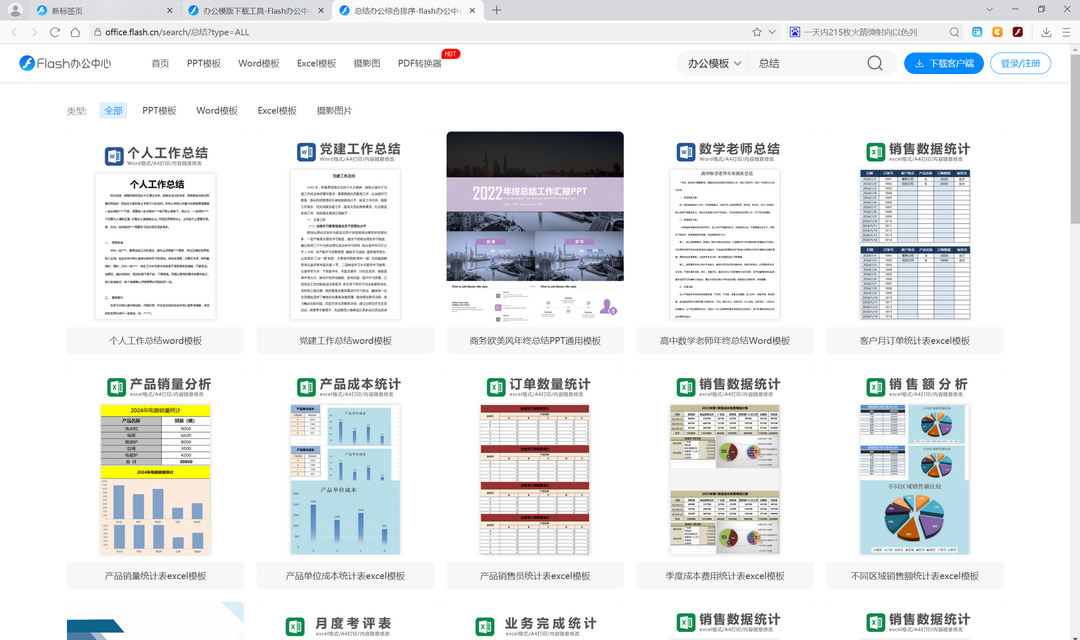Click the orange extension icon in the toolbar
Image resolution: width=1080 pixels, height=640 pixels.
(x=996, y=31)
